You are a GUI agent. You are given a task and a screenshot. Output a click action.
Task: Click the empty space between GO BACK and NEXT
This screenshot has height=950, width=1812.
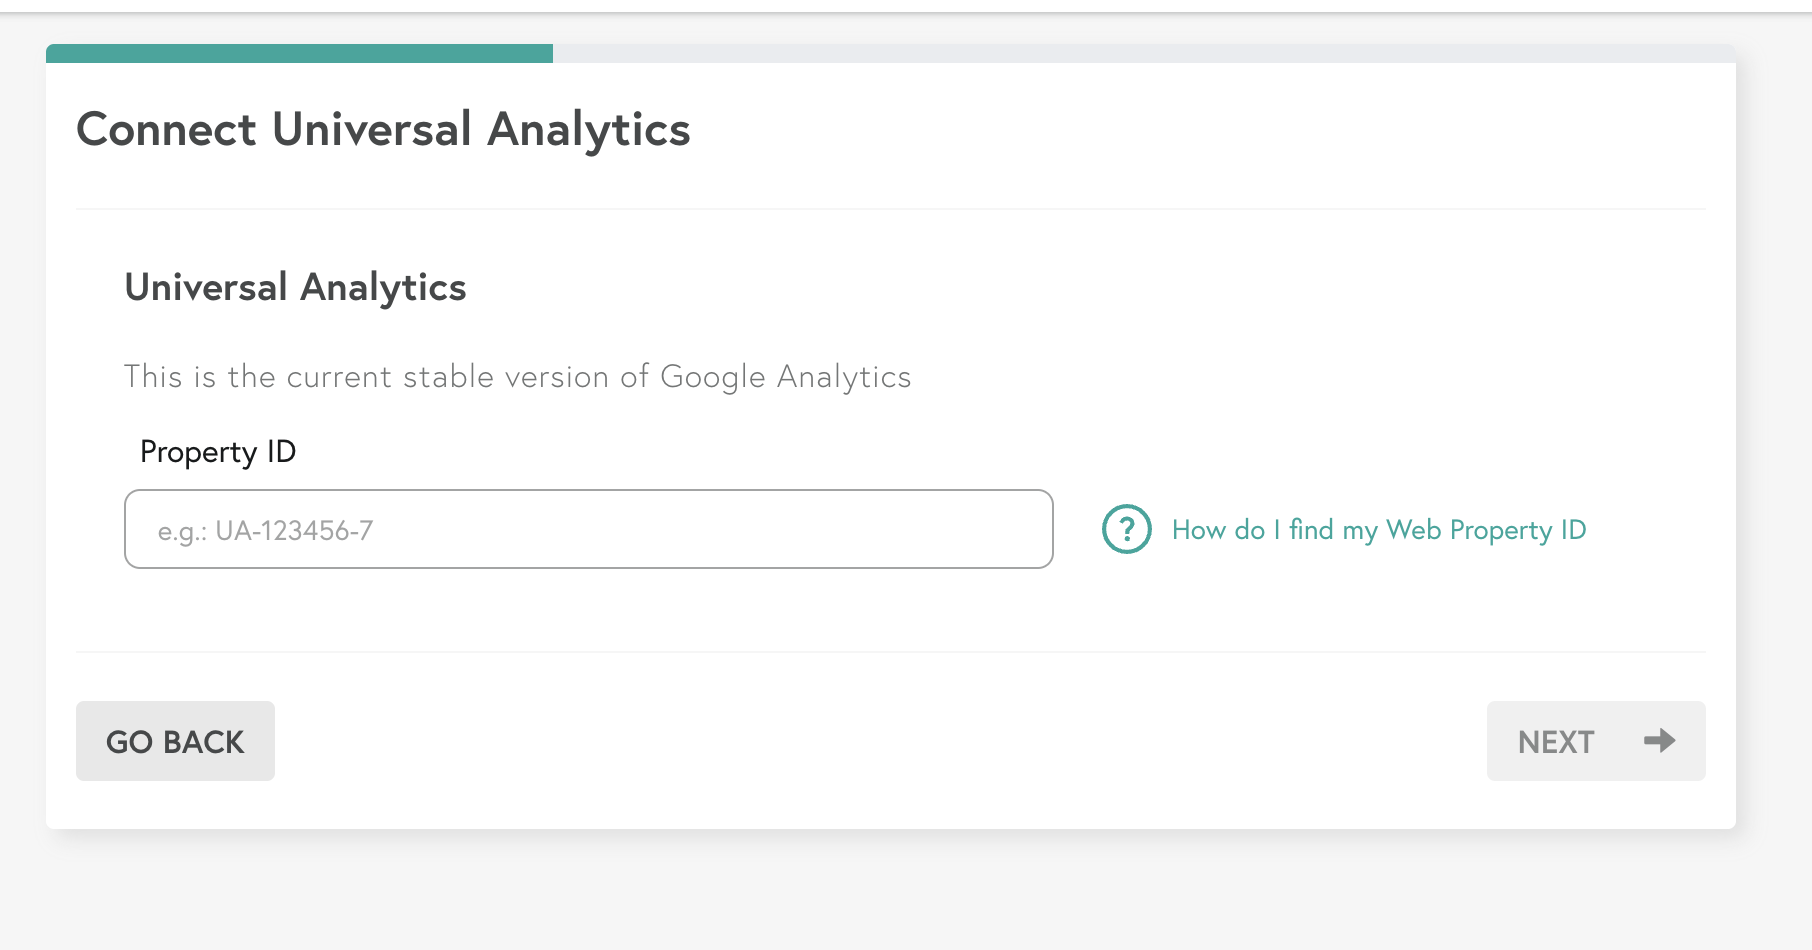880,741
